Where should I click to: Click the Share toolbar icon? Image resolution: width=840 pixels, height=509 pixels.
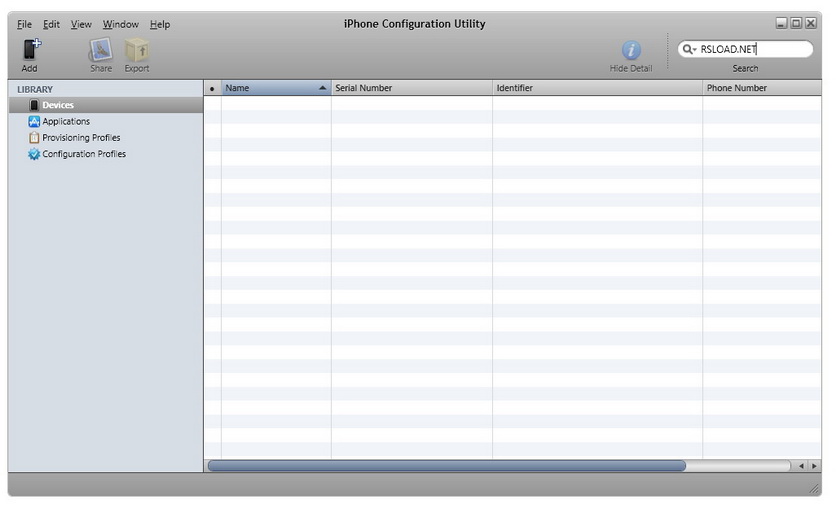pyautogui.click(x=101, y=50)
